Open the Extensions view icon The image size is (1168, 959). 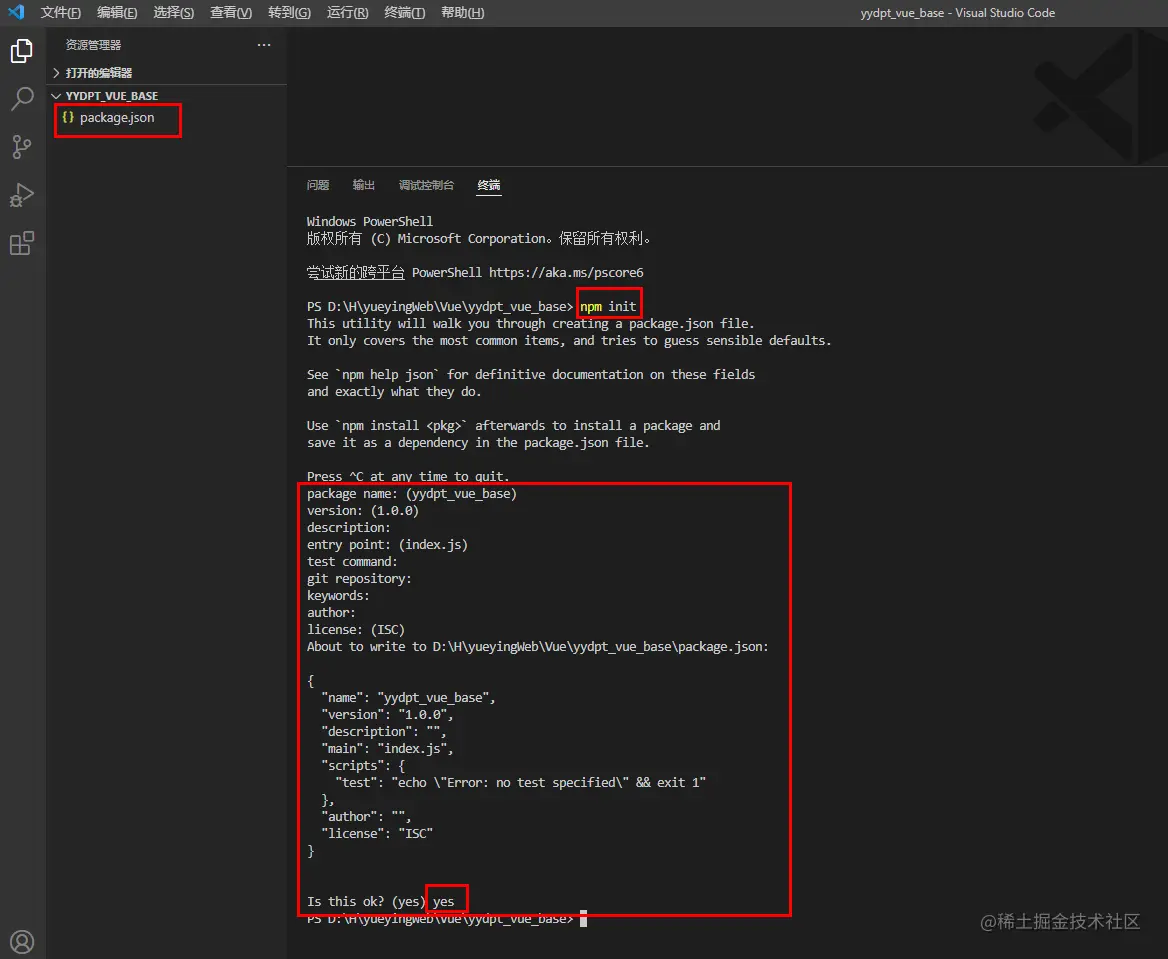(22, 243)
